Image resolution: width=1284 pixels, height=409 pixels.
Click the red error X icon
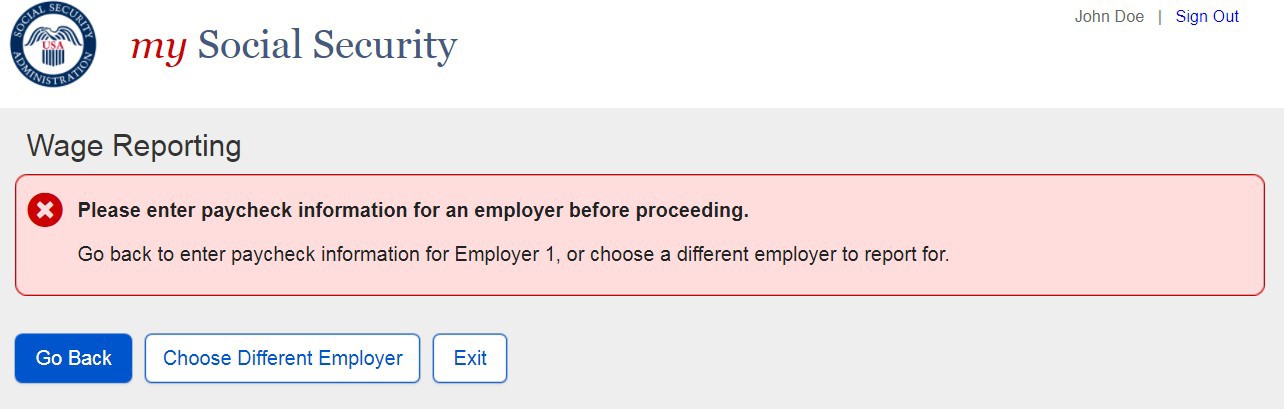click(x=45, y=210)
